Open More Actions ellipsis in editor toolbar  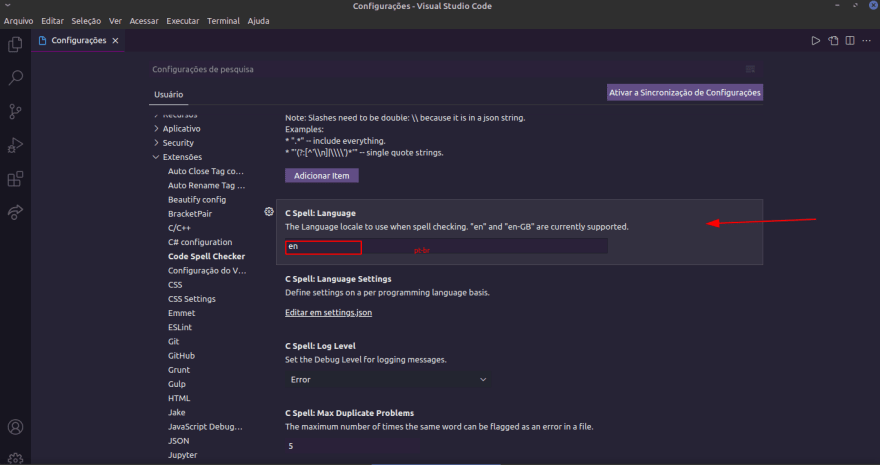[868, 40]
